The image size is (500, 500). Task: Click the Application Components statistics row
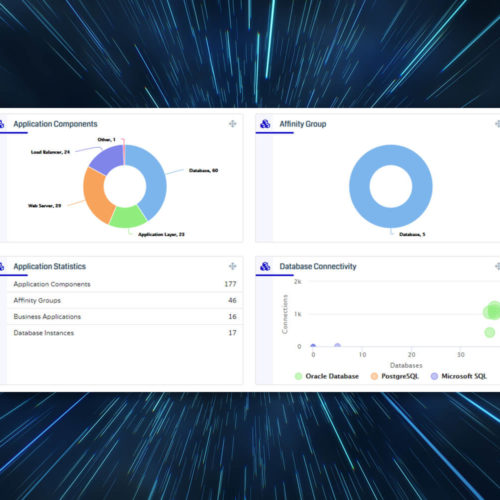tap(125, 284)
